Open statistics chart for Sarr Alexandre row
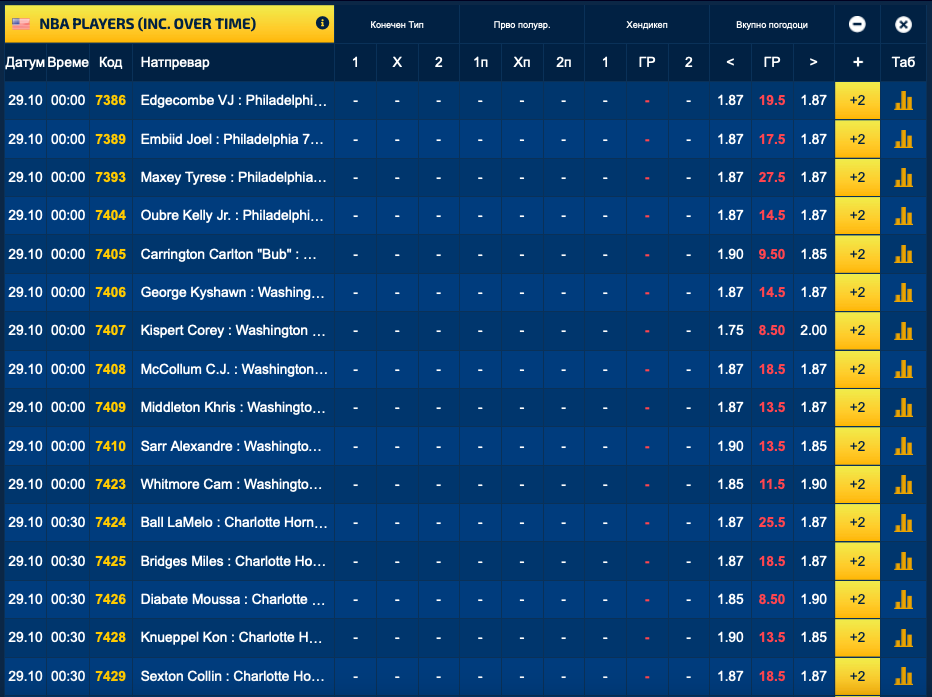The height and width of the screenshot is (697, 932). point(904,446)
